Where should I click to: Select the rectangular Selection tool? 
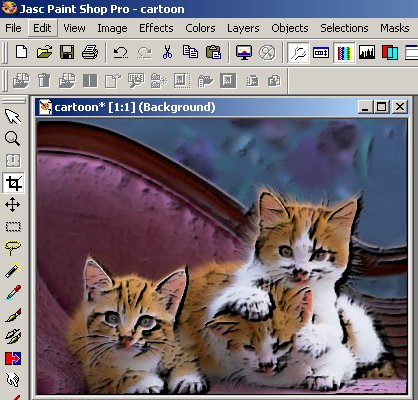[x=13, y=227]
